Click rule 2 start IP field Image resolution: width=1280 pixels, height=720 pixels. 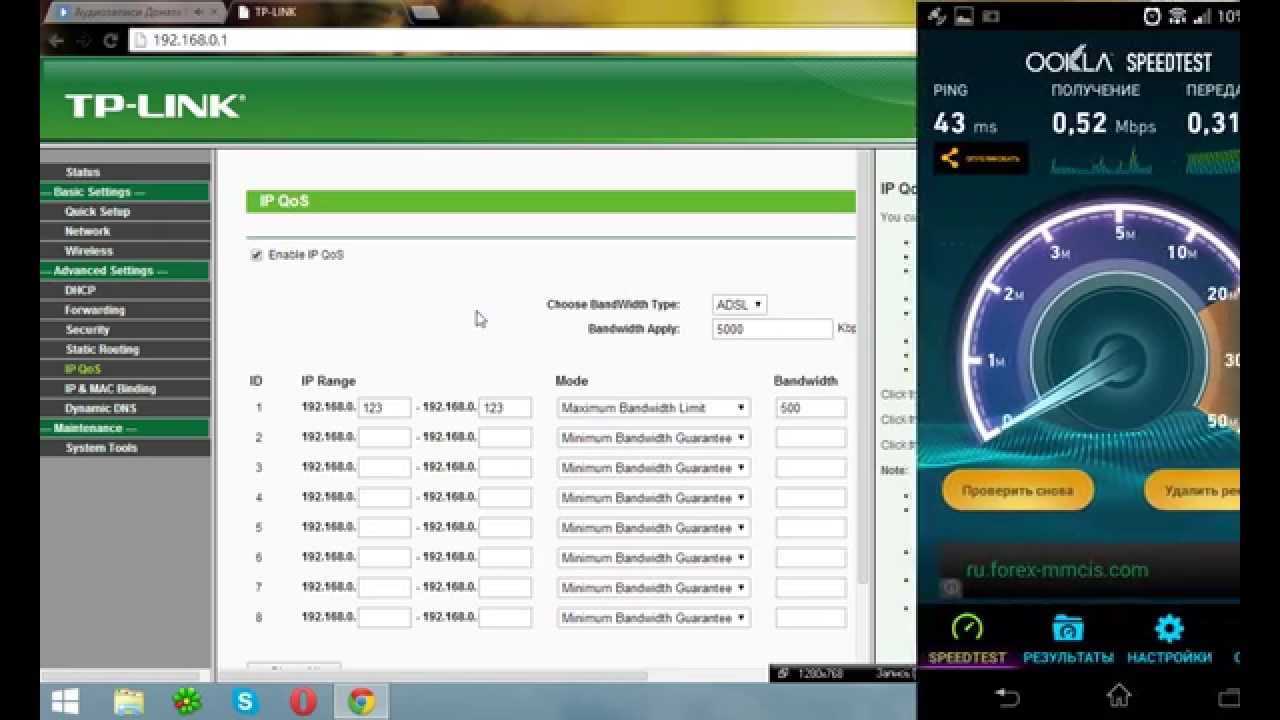point(385,438)
